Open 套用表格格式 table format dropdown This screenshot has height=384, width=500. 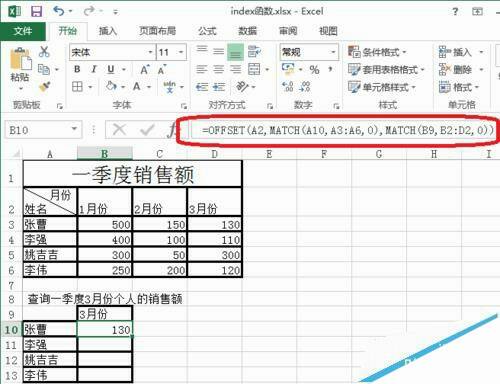[x=386, y=69]
